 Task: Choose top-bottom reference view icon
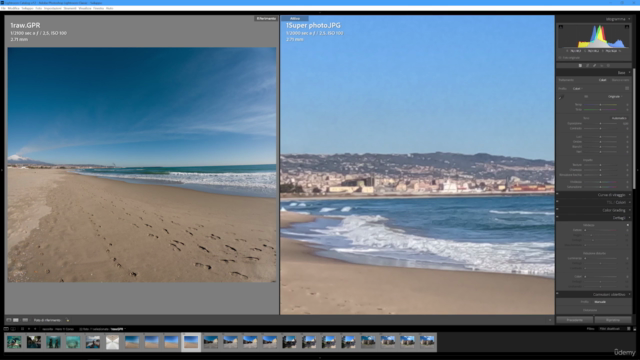coord(25,320)
